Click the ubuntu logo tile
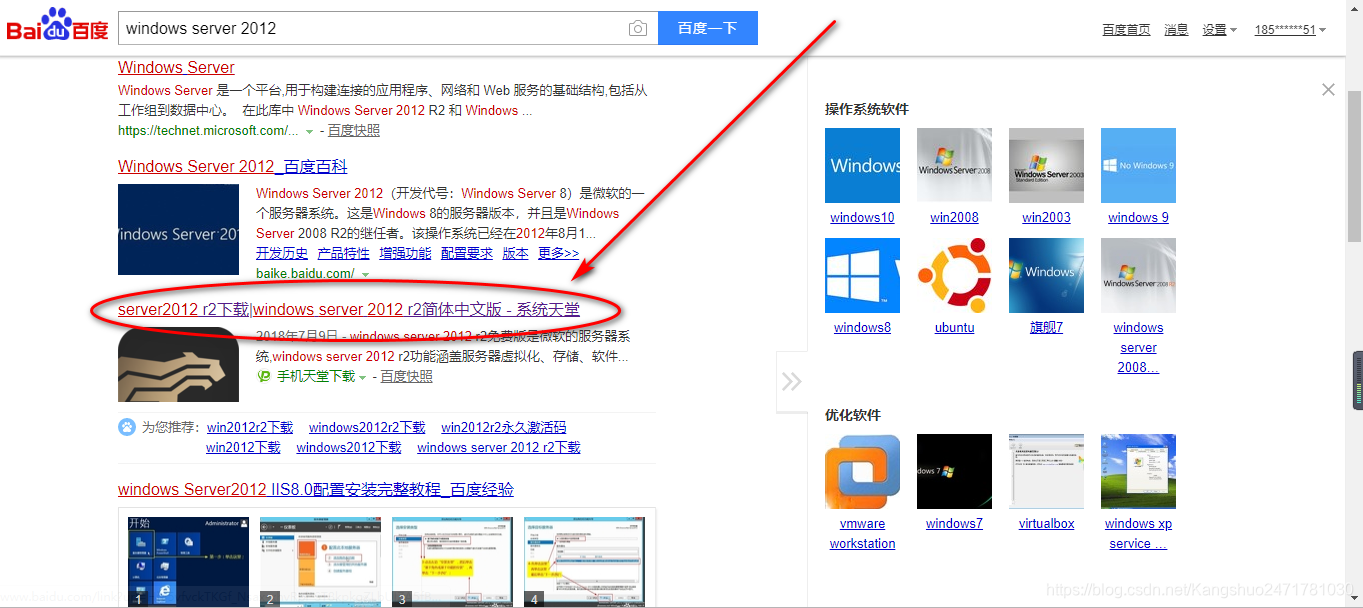The width and height of the screenshot is (1363, 608). (954, 275)
